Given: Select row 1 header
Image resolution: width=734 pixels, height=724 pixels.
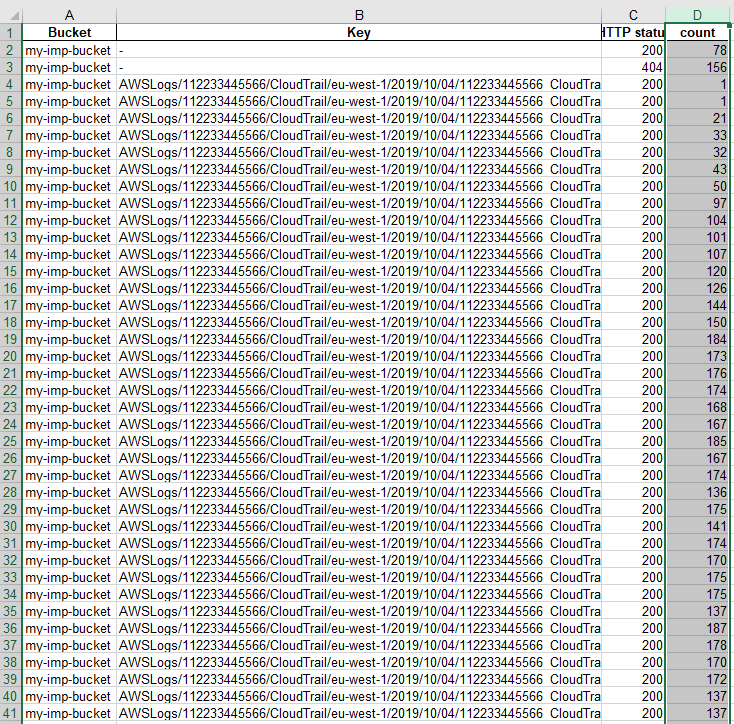Looking at the screenshot, I should point(10,33).
